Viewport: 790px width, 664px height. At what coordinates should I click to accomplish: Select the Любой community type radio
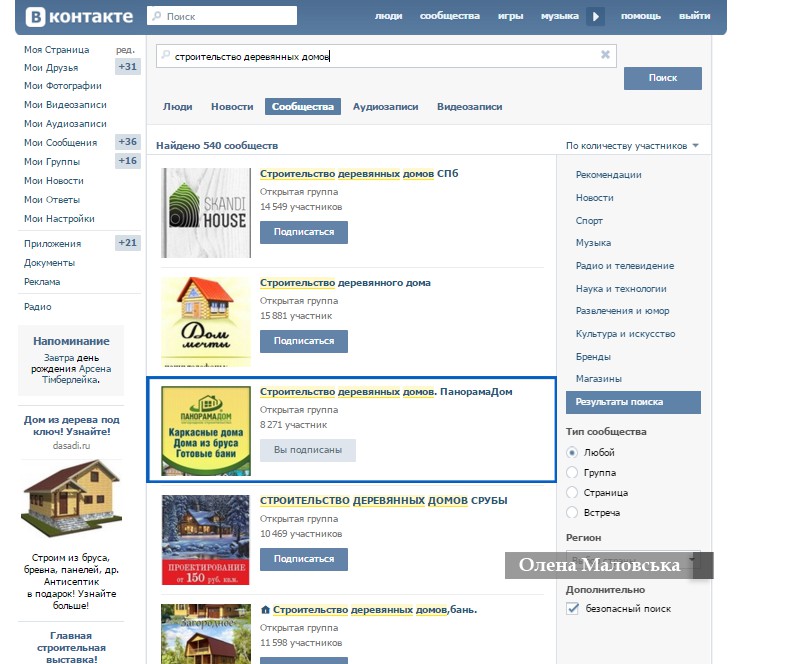[x=572, y=452]
